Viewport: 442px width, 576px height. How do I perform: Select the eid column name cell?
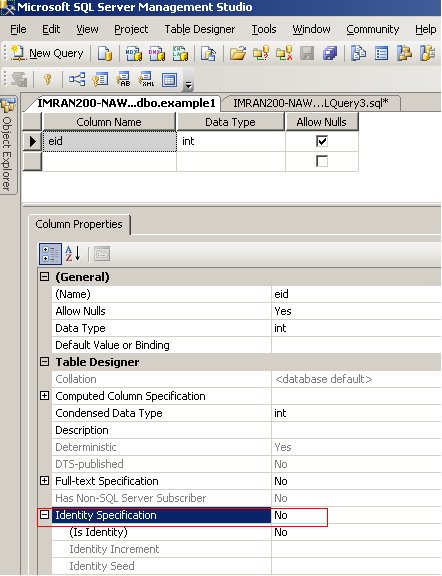click(109, 141)
